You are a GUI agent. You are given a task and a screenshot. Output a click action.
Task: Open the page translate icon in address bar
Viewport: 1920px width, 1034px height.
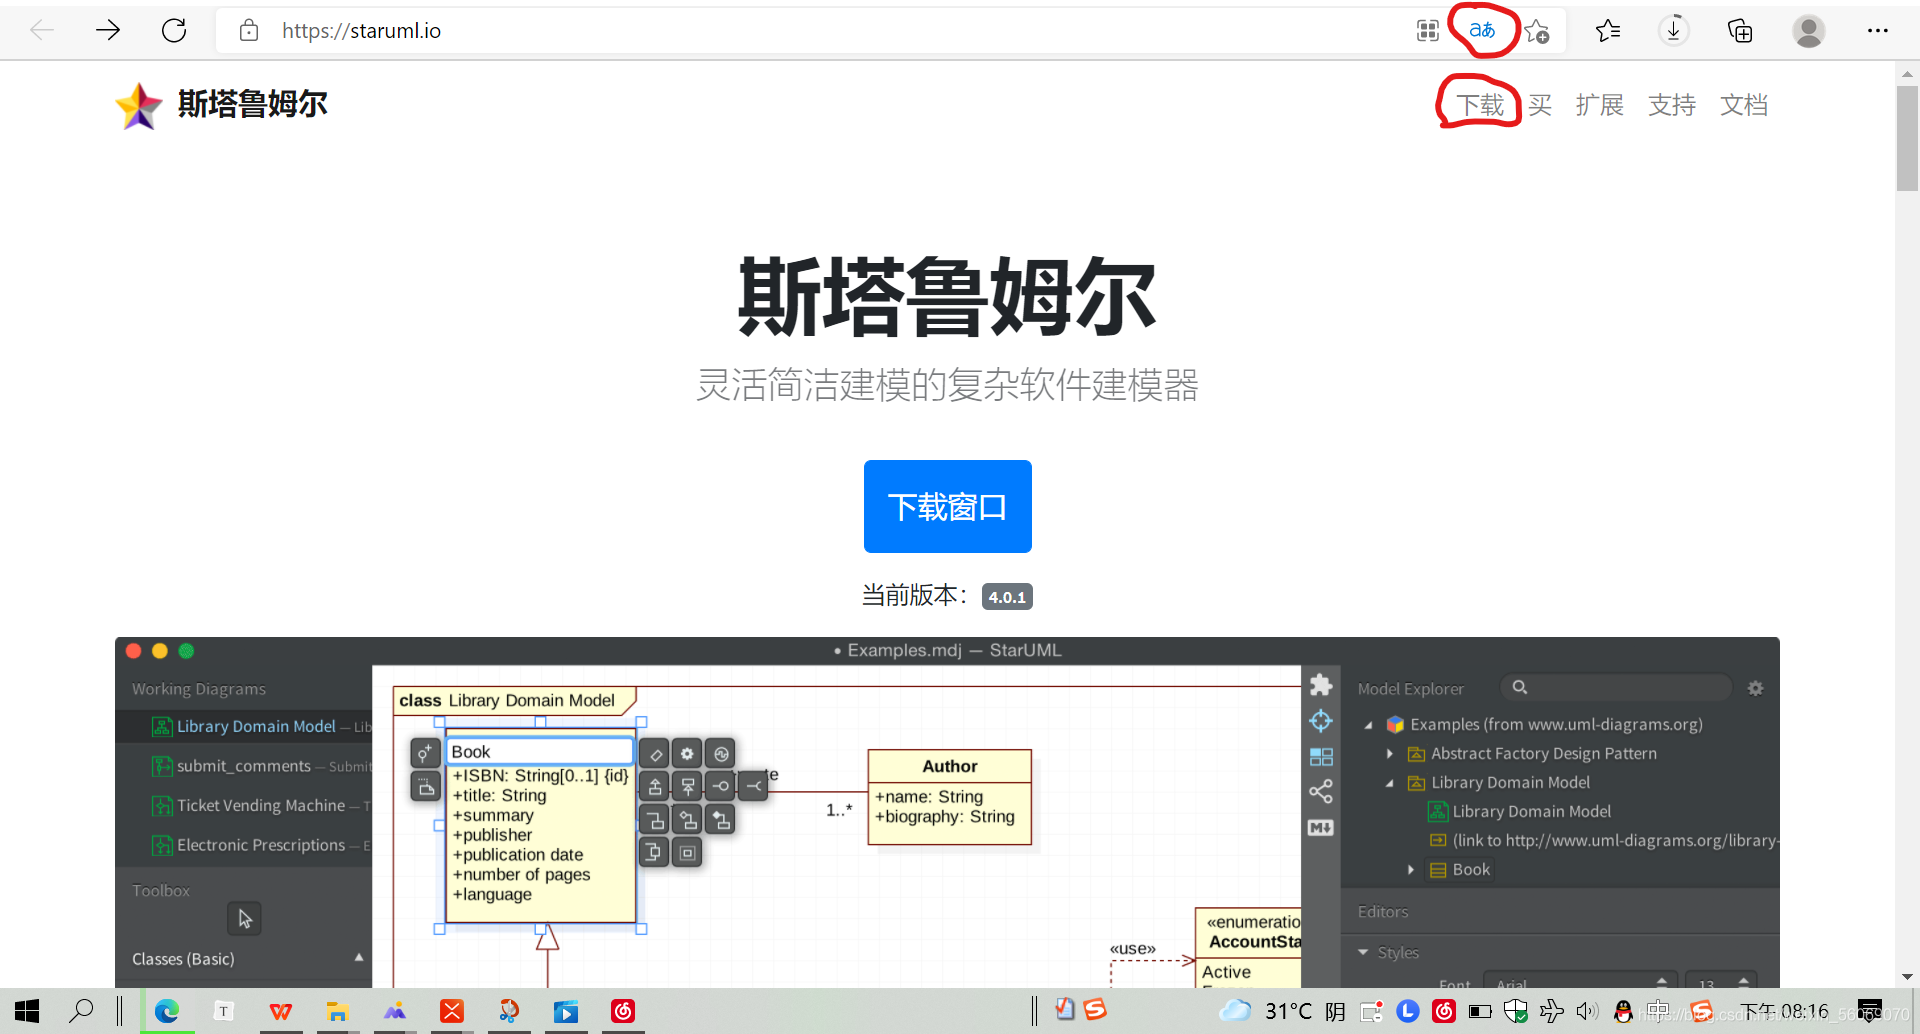pos(1482,31)
